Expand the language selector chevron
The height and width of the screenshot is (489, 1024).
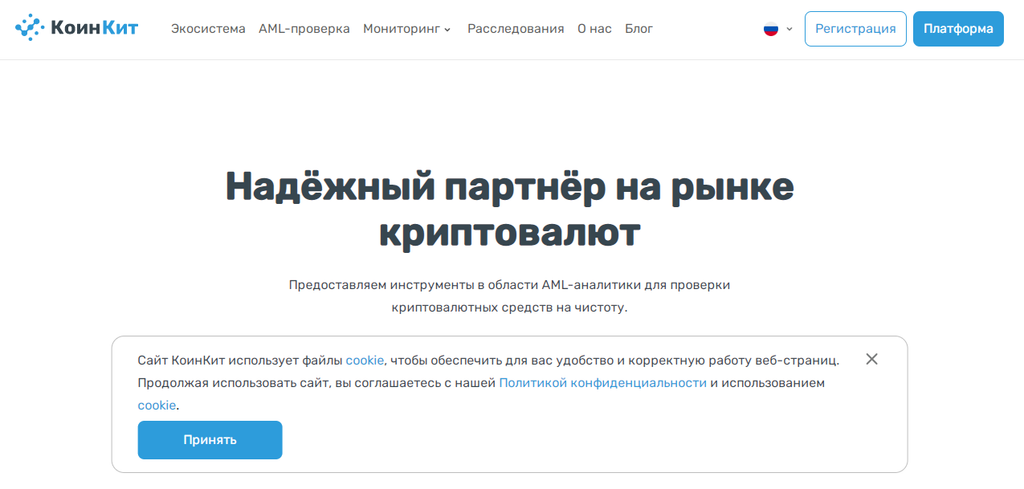790,29
